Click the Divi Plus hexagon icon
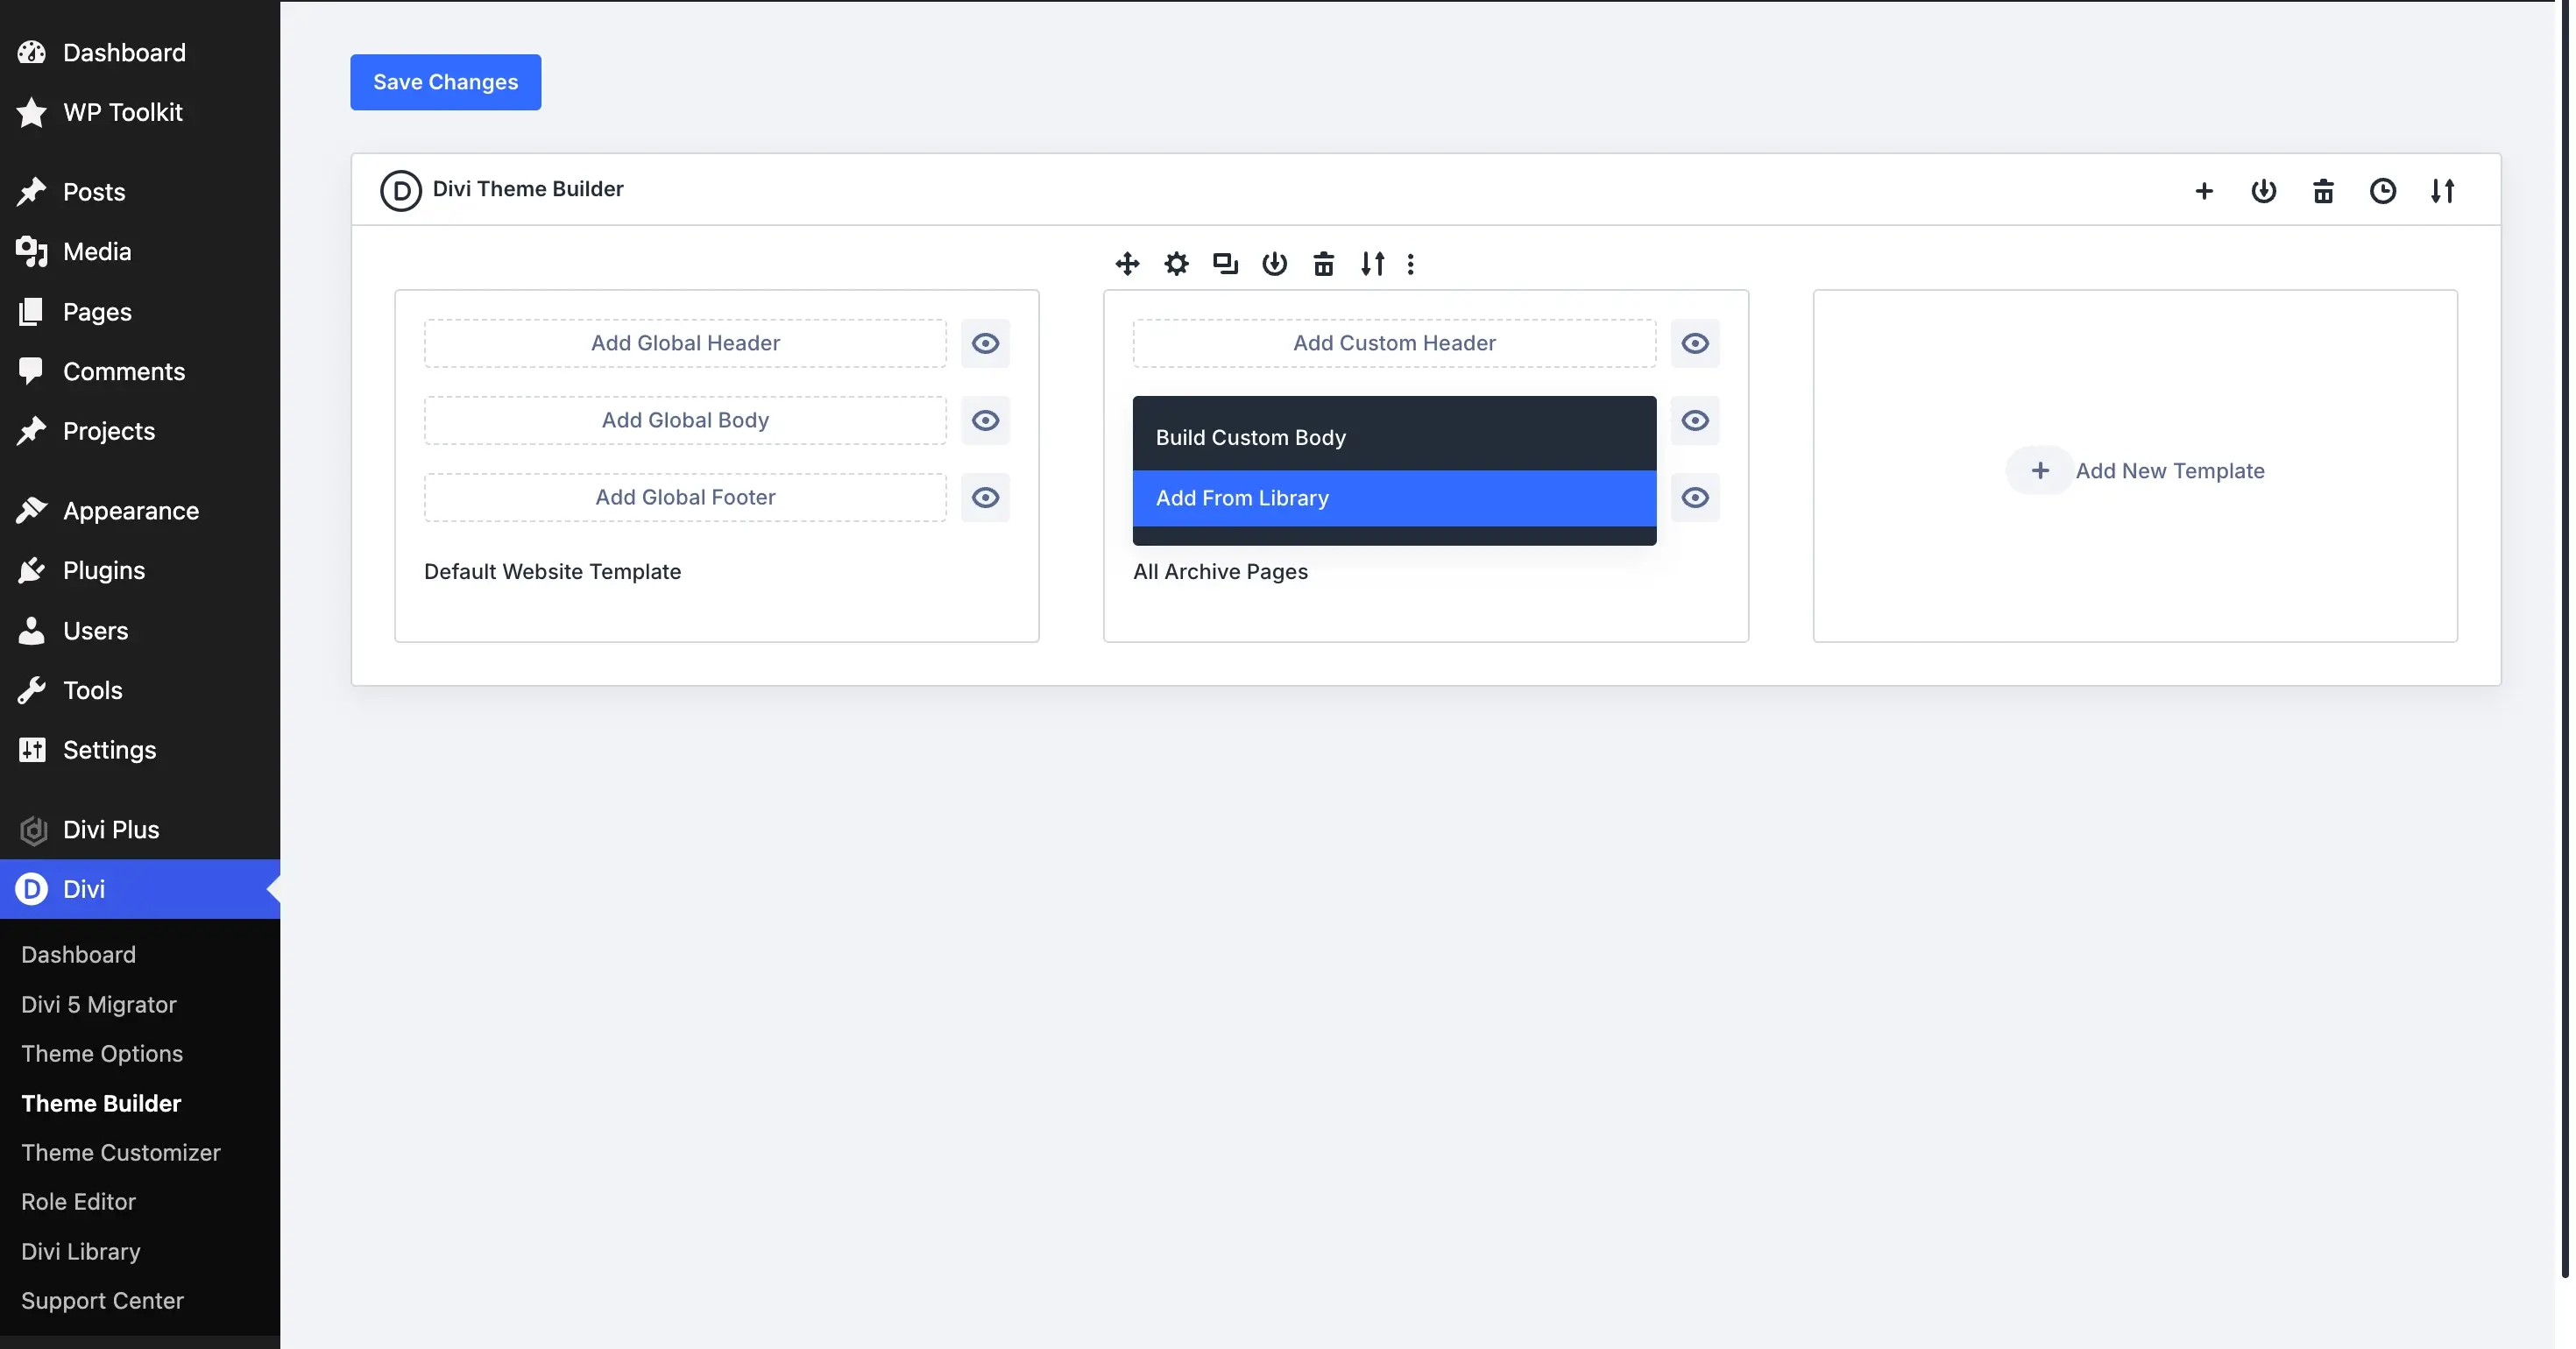 33,830
